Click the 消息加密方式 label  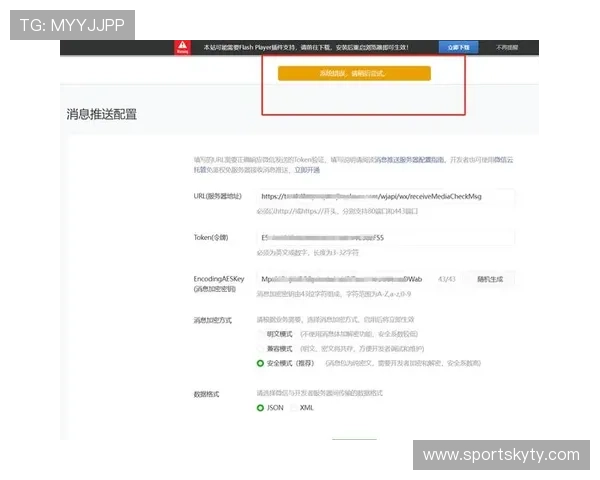pyautogui.click(x=212, y=320)
